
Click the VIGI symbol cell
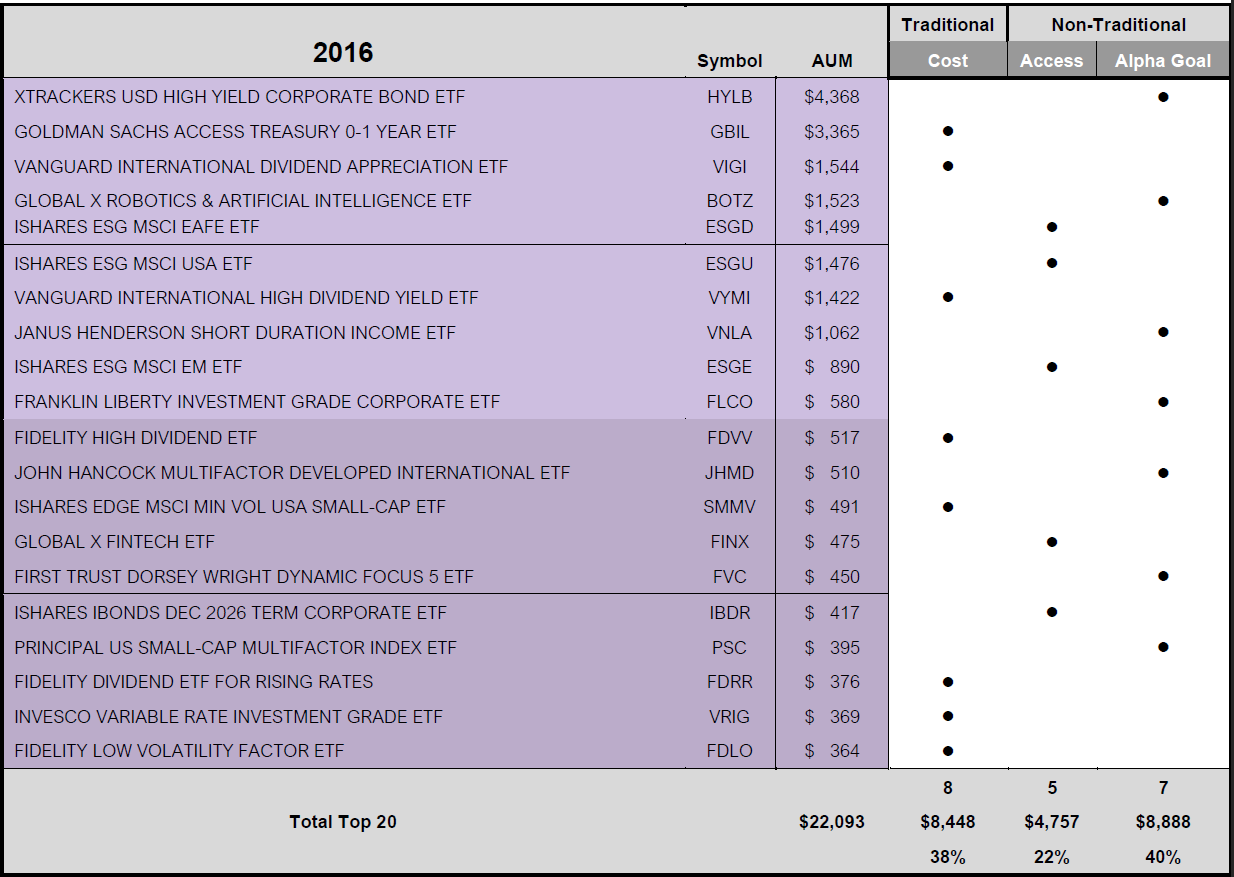729,166
